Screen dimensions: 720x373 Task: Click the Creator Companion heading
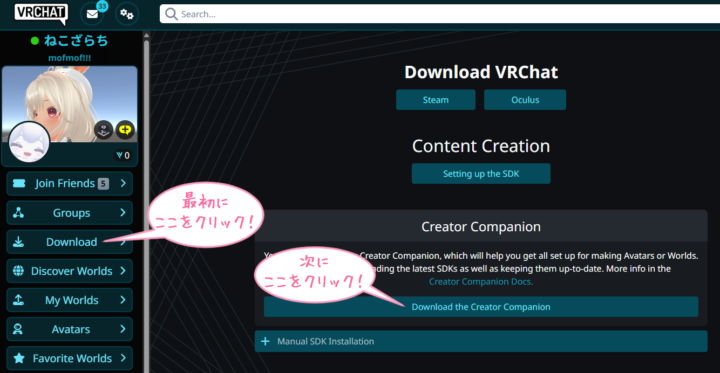pyautogui.click(x=481, y=226)
